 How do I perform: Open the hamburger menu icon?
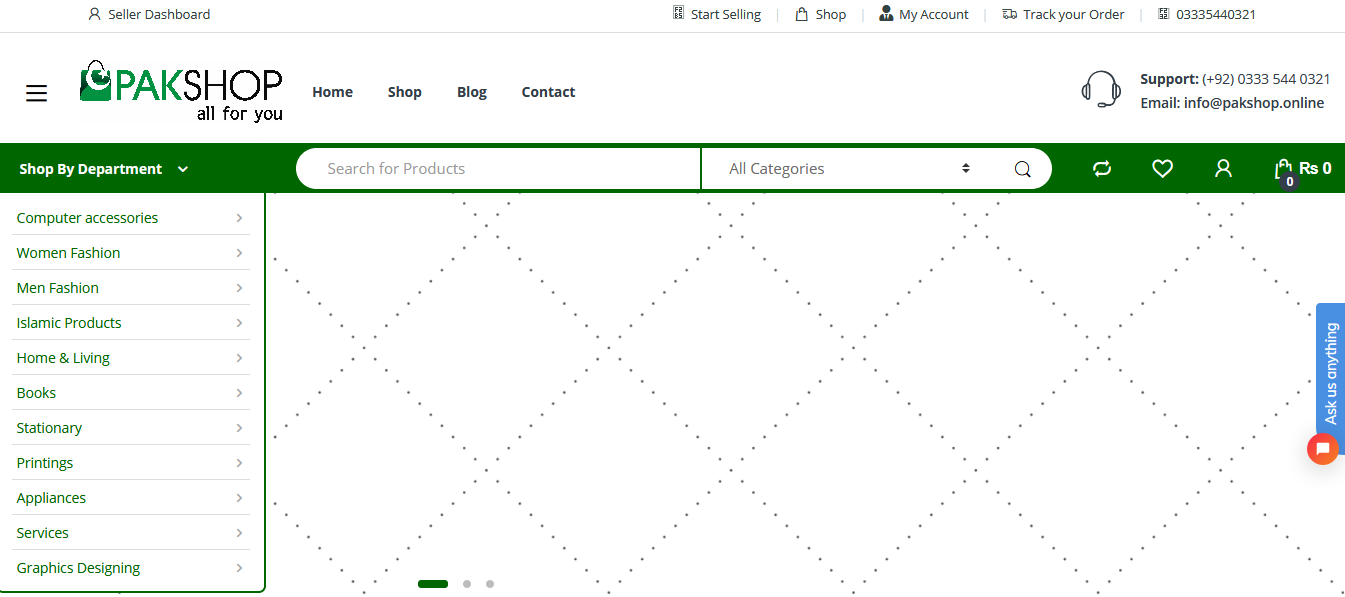tap(37, 93)
